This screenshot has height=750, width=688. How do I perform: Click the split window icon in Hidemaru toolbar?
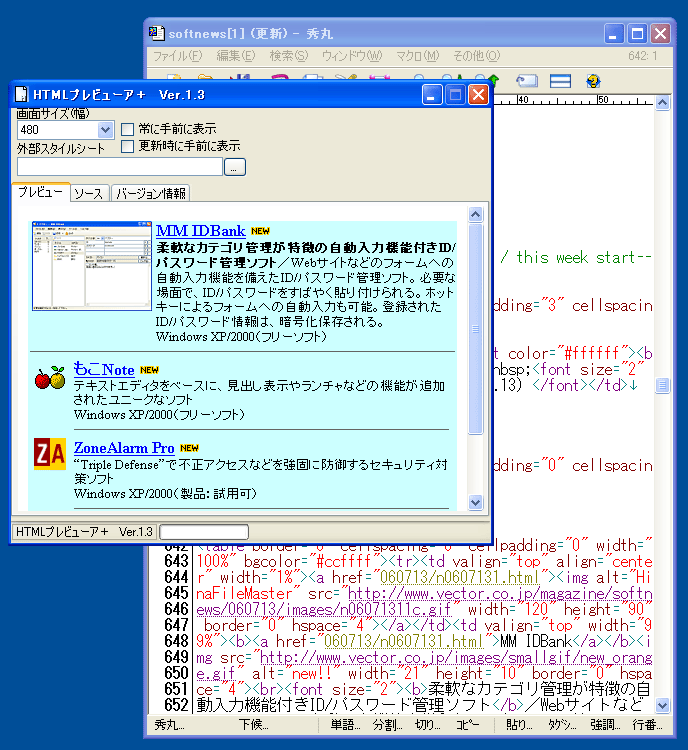click(x=560, y=81)
